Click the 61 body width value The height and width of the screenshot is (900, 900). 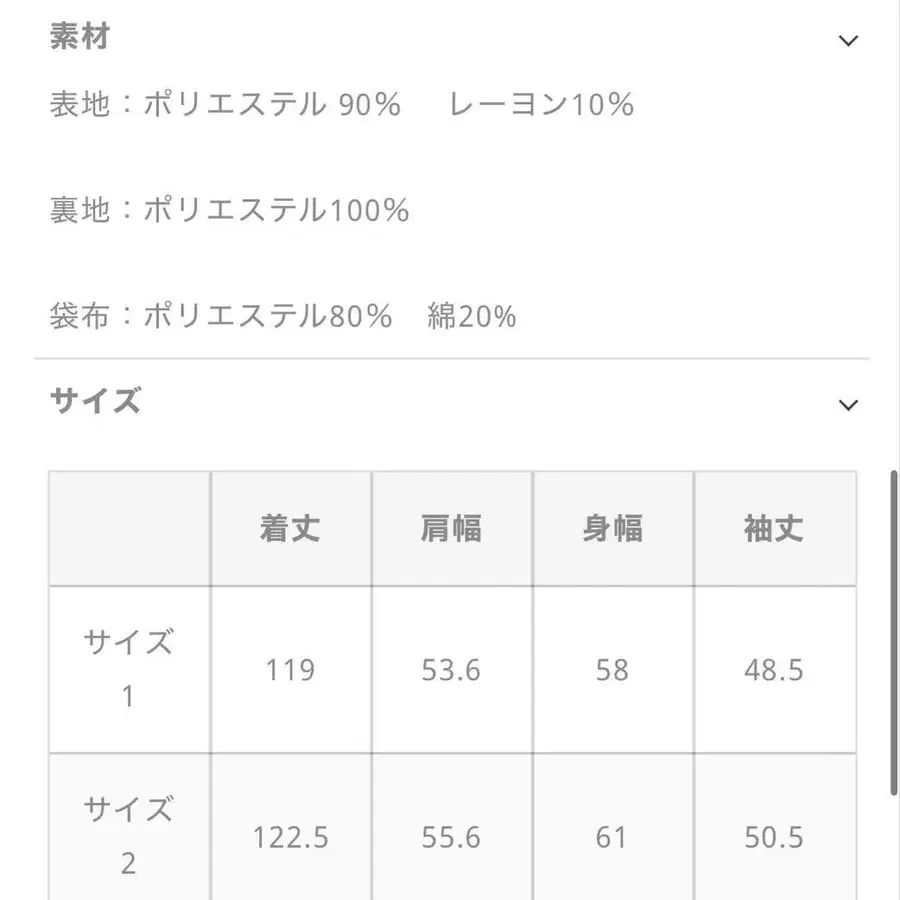point(613,836)
